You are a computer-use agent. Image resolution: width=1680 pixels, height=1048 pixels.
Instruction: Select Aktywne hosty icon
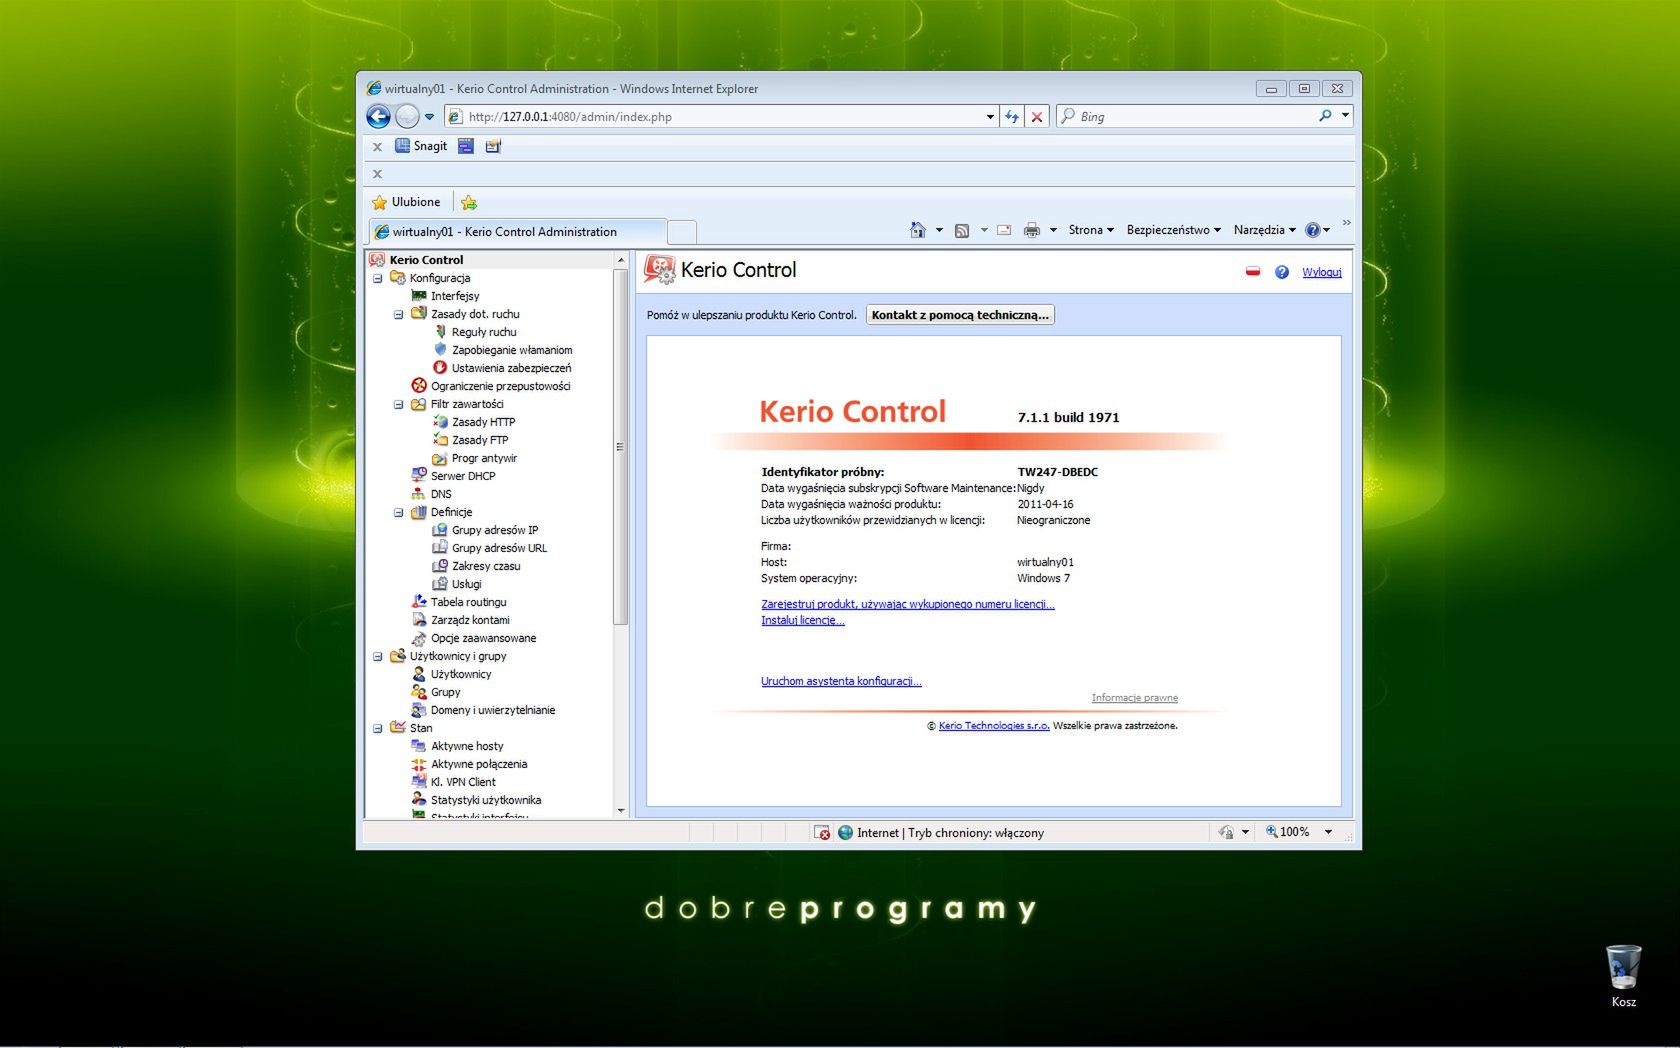coord(419,746)
